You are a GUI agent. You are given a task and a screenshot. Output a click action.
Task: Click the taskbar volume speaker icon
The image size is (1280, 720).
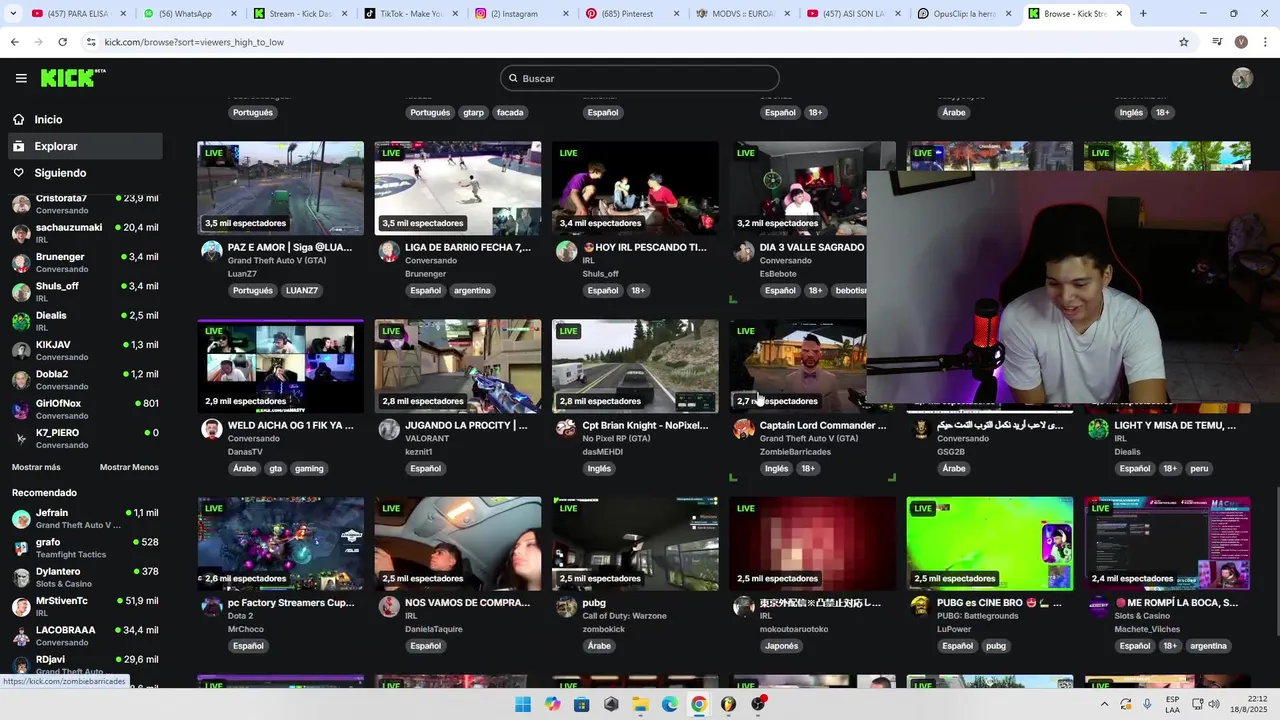[x=1213, y=704]
